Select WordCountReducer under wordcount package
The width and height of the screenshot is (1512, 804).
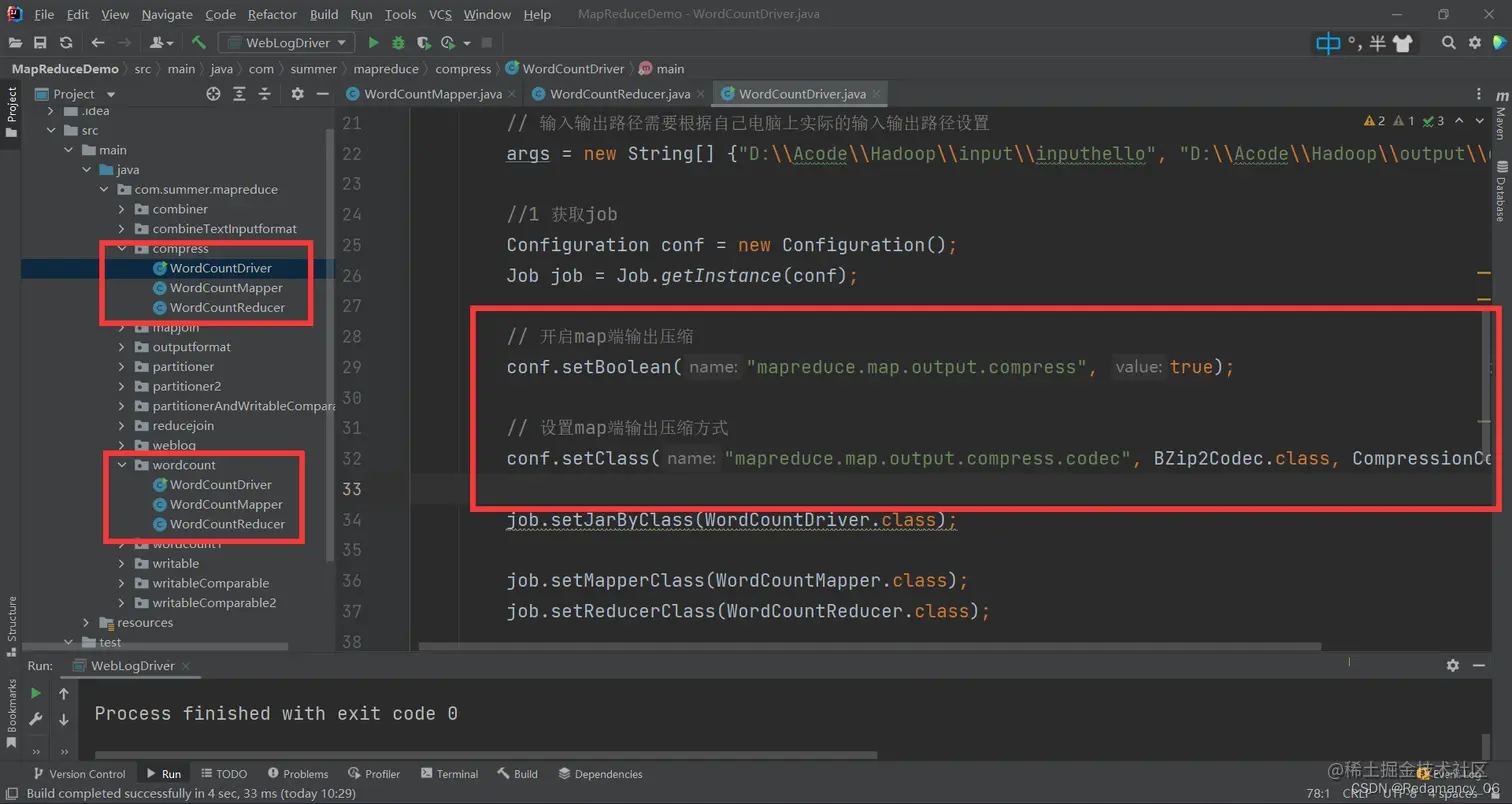227,524
